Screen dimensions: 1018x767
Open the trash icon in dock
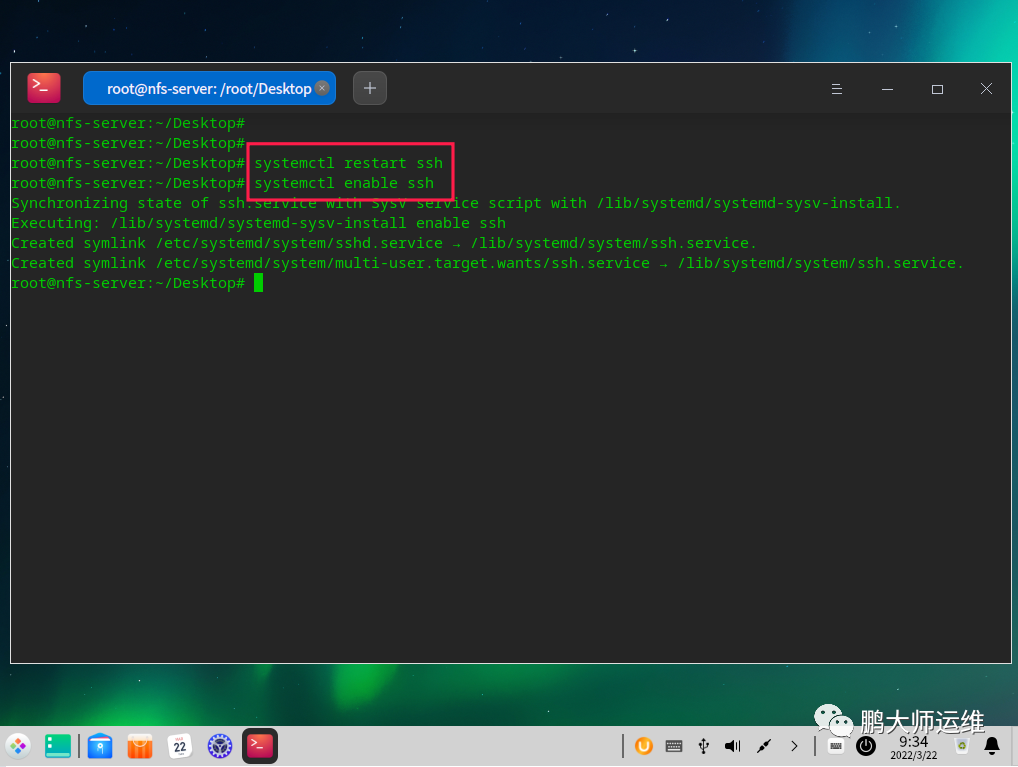pyautogui.click(x=962, y=746)
